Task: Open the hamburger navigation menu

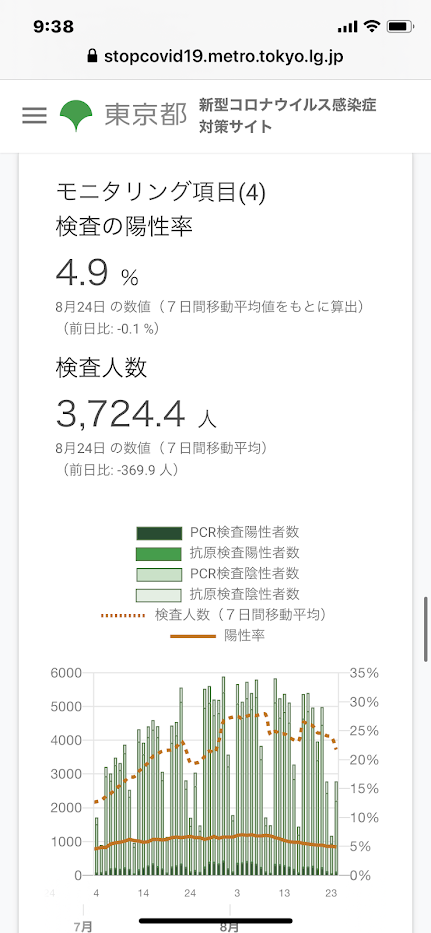Action: (35, 115)
